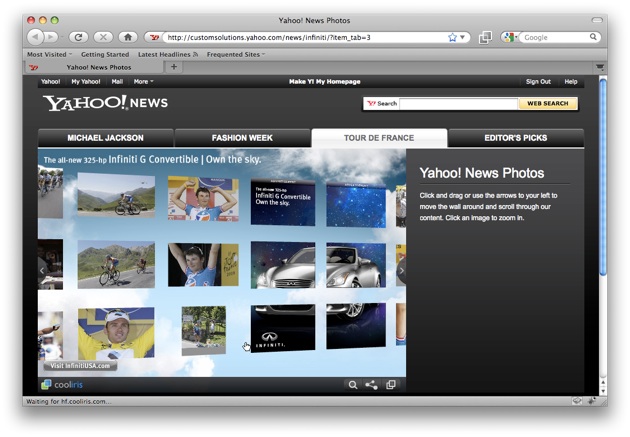Viewport: 630px width, 437px height.
Task: Click the page vertical scrollbar thumb
Action: [603, 177]
